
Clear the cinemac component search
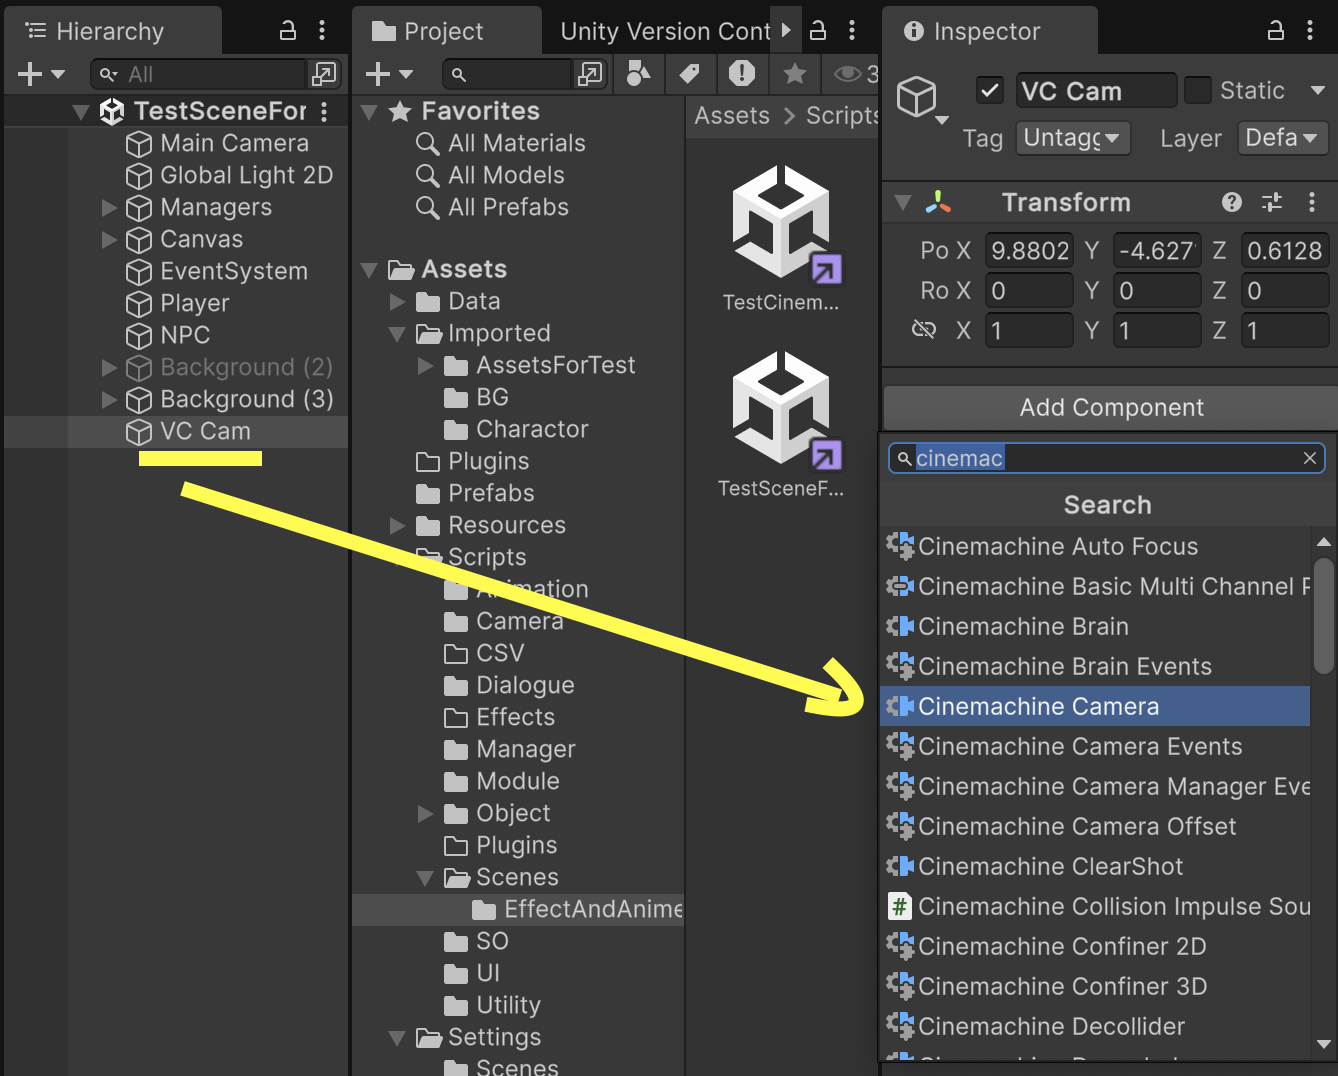pos(1310,458)
